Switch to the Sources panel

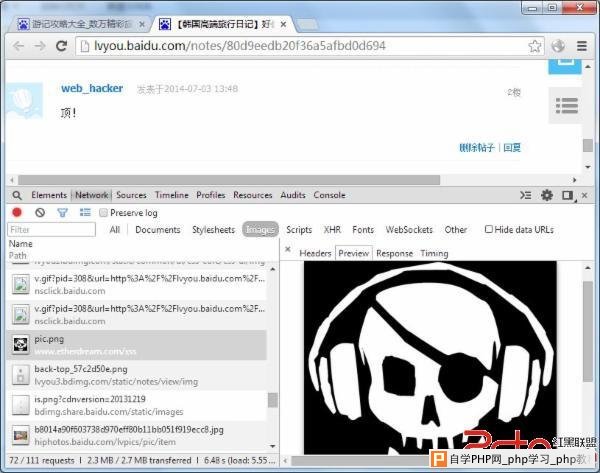coord(131,195)
